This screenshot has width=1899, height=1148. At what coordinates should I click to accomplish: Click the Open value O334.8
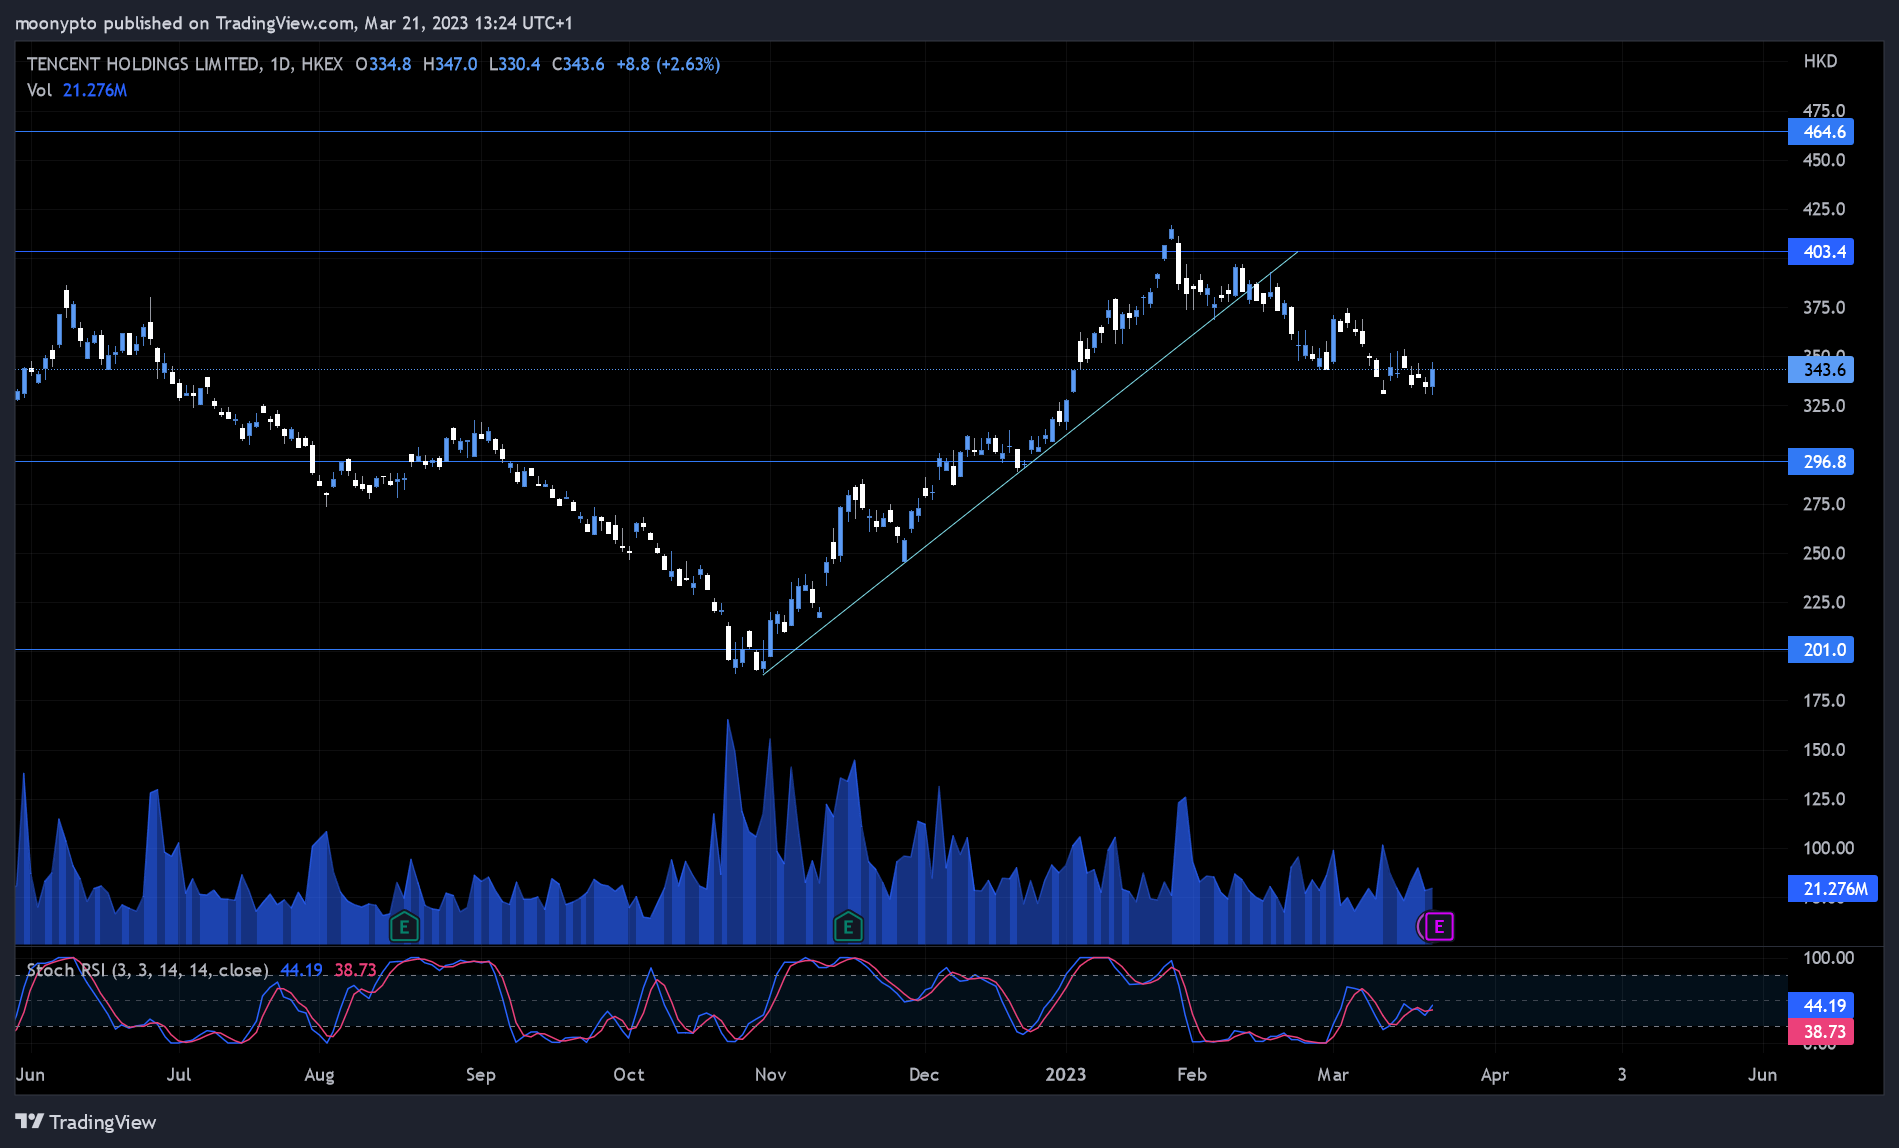click(x=383, y=64)
